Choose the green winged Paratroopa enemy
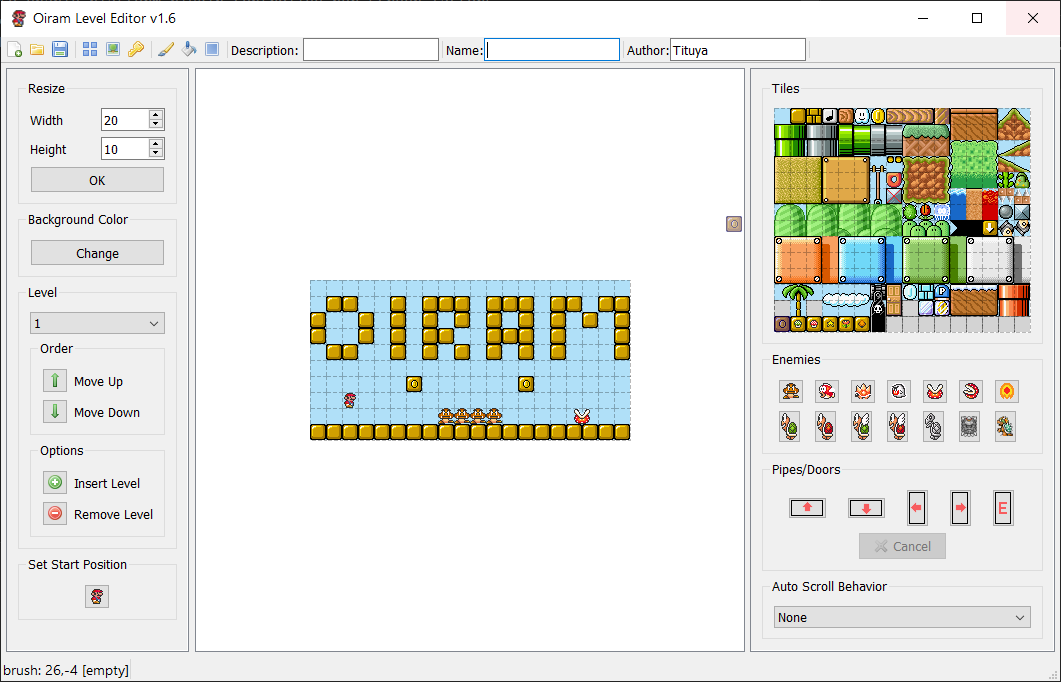1061x682 pixels. coord(861,427)
